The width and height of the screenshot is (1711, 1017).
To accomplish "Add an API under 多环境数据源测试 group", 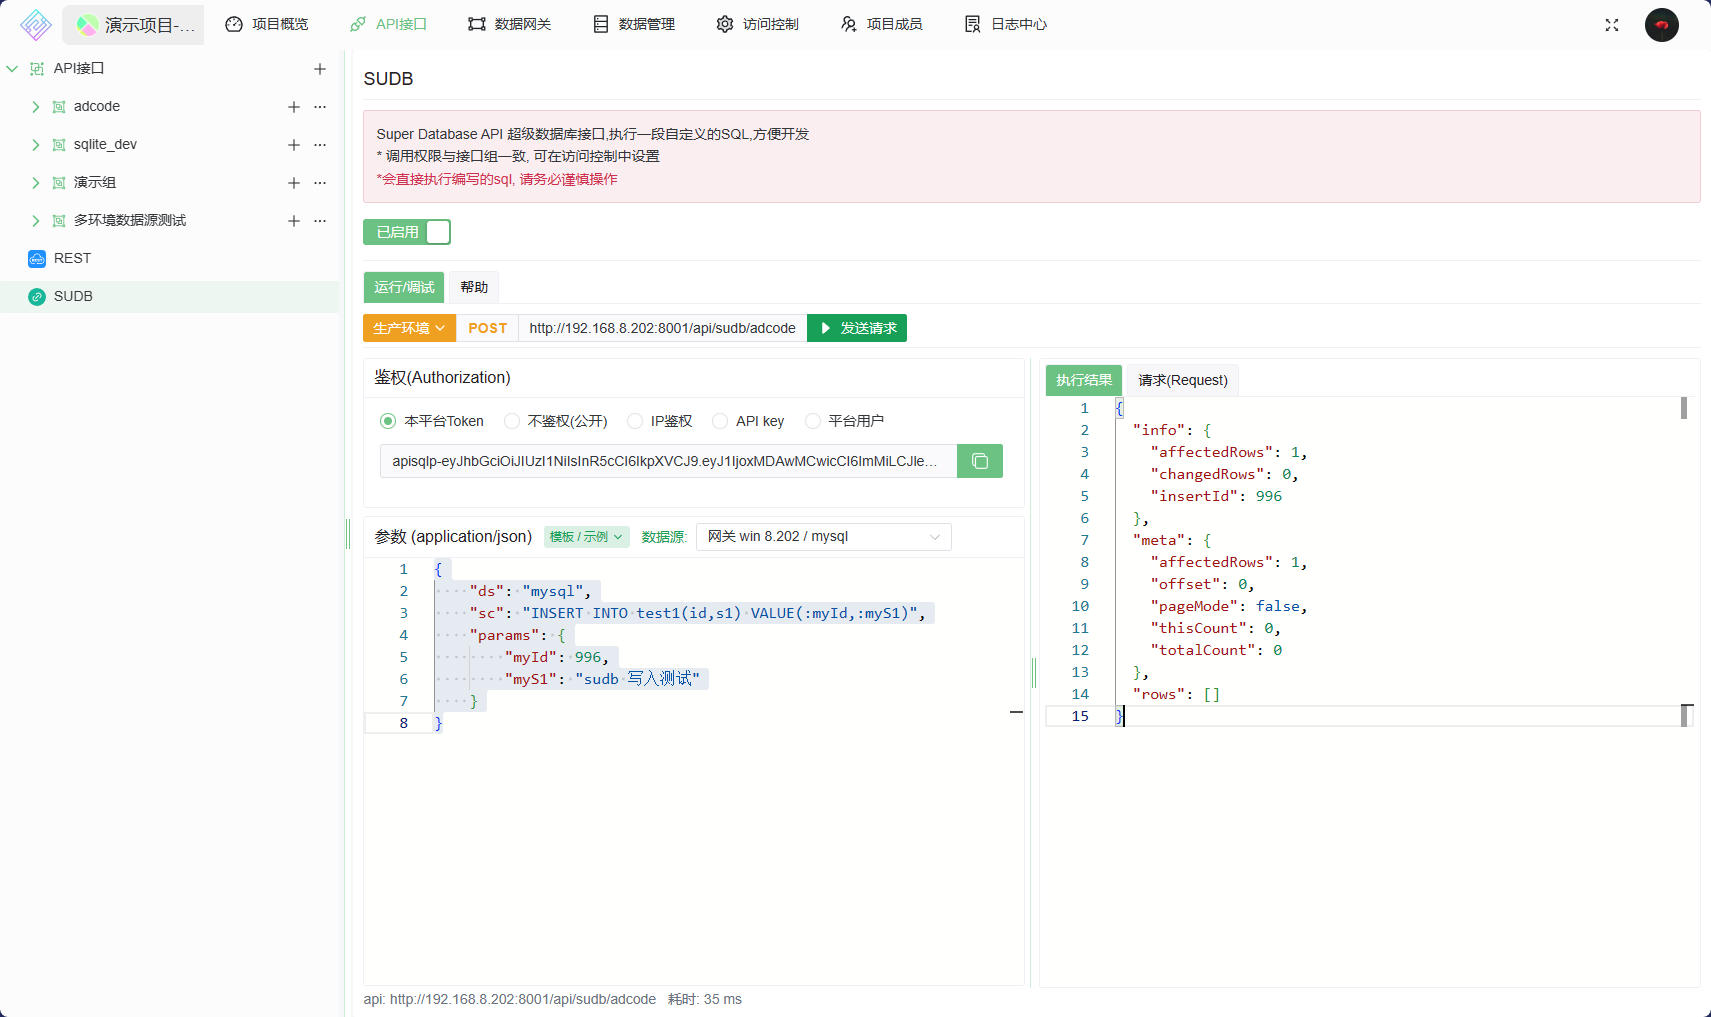I will 294,221.
